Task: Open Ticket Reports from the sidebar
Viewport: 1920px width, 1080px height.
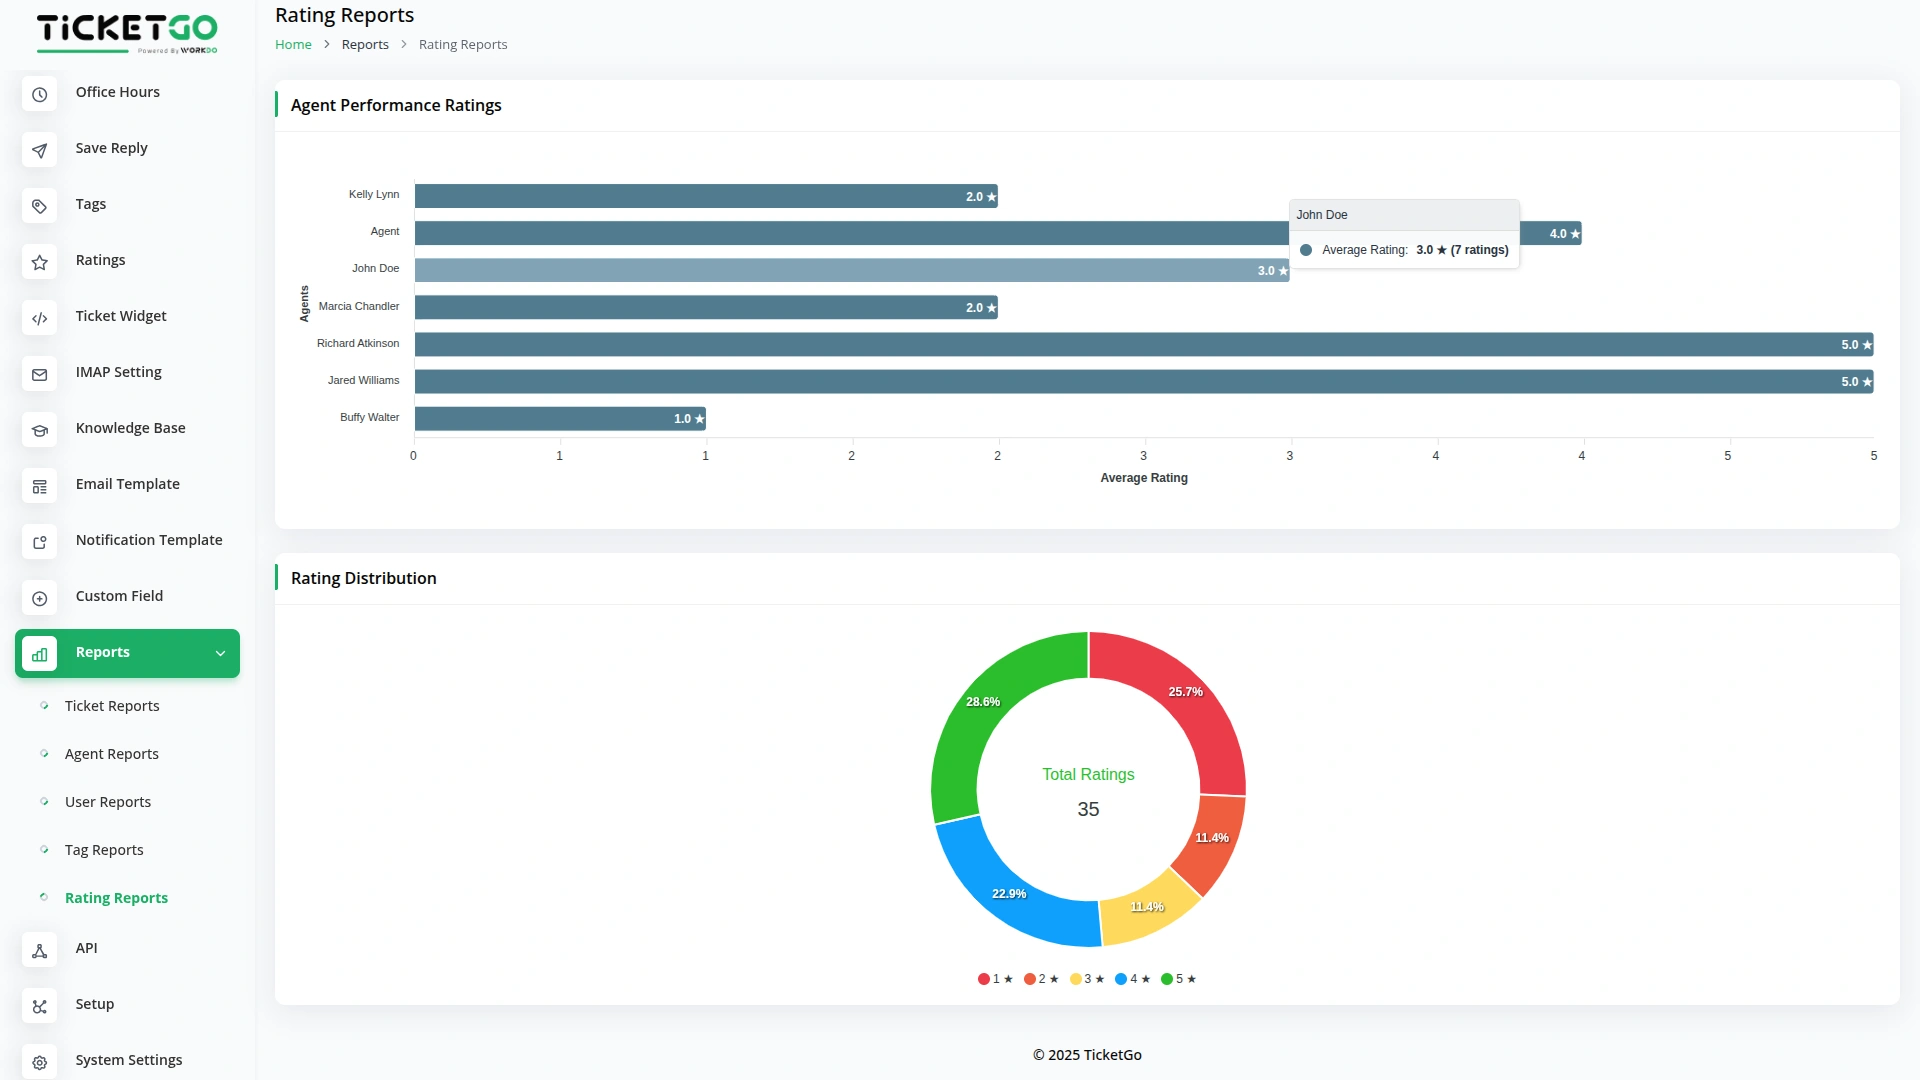Action: [x=111, y=707]
